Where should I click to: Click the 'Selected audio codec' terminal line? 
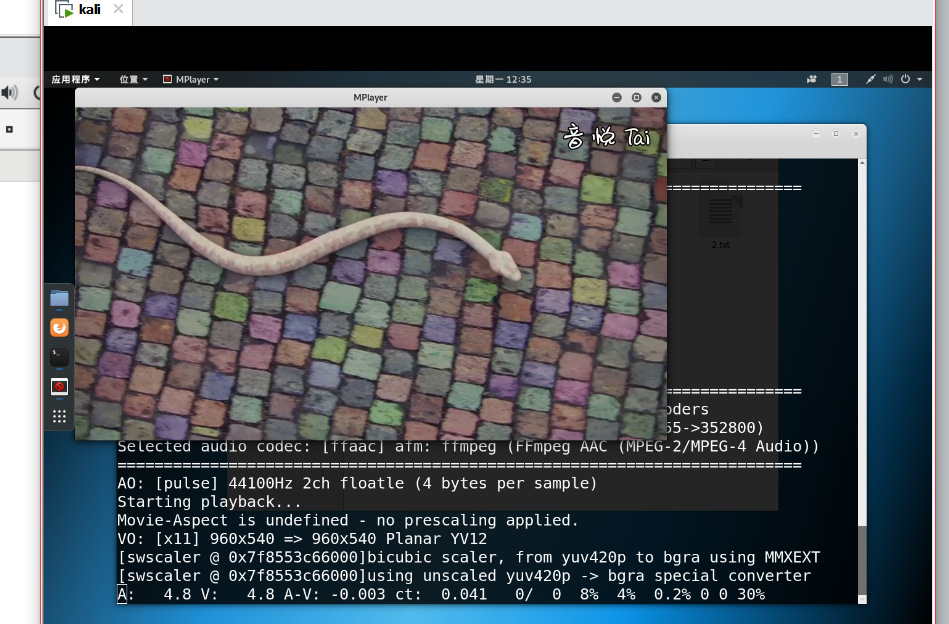click(468, 447)
